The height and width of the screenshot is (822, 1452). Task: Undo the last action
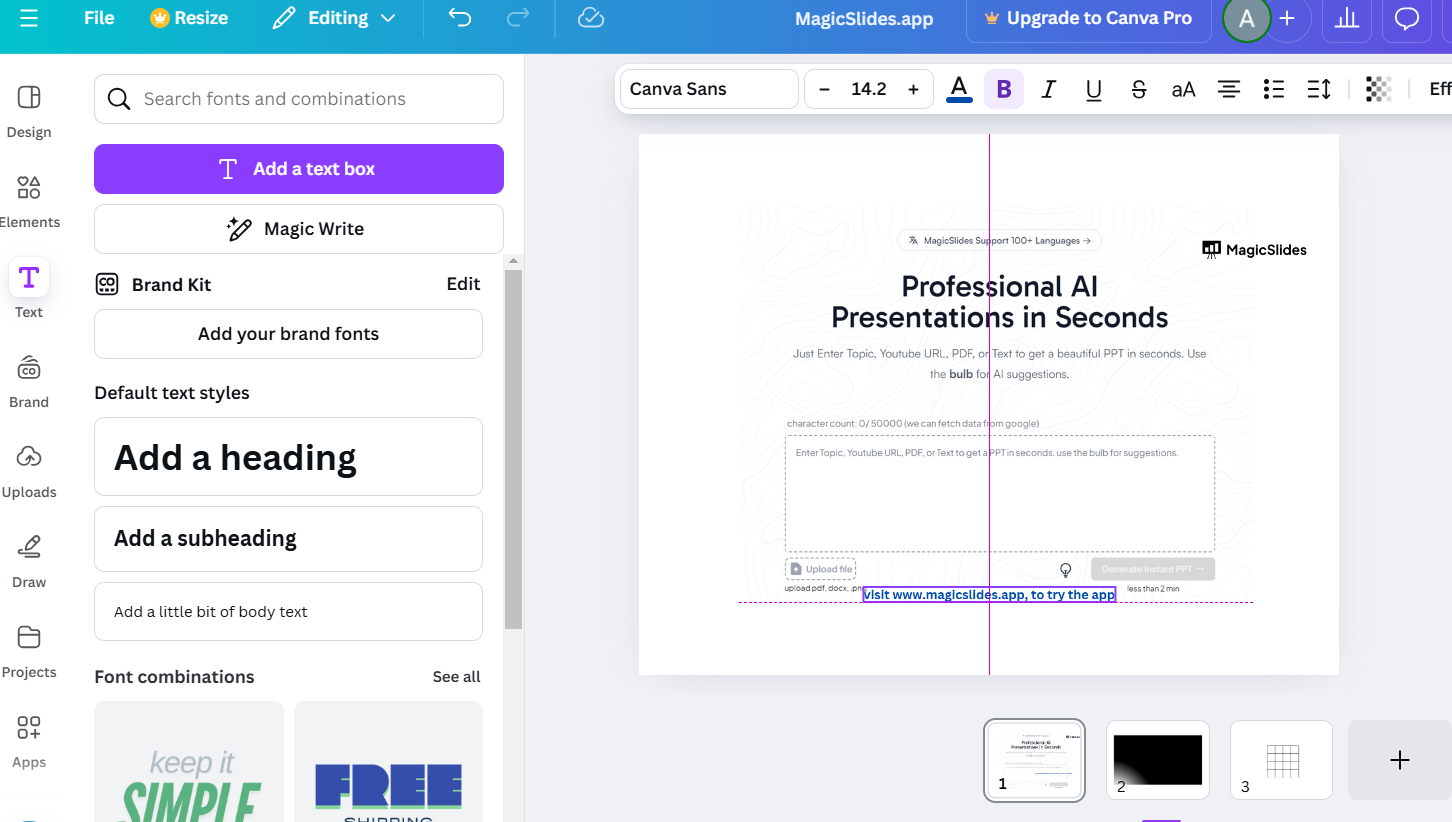[x=460, y=18]
